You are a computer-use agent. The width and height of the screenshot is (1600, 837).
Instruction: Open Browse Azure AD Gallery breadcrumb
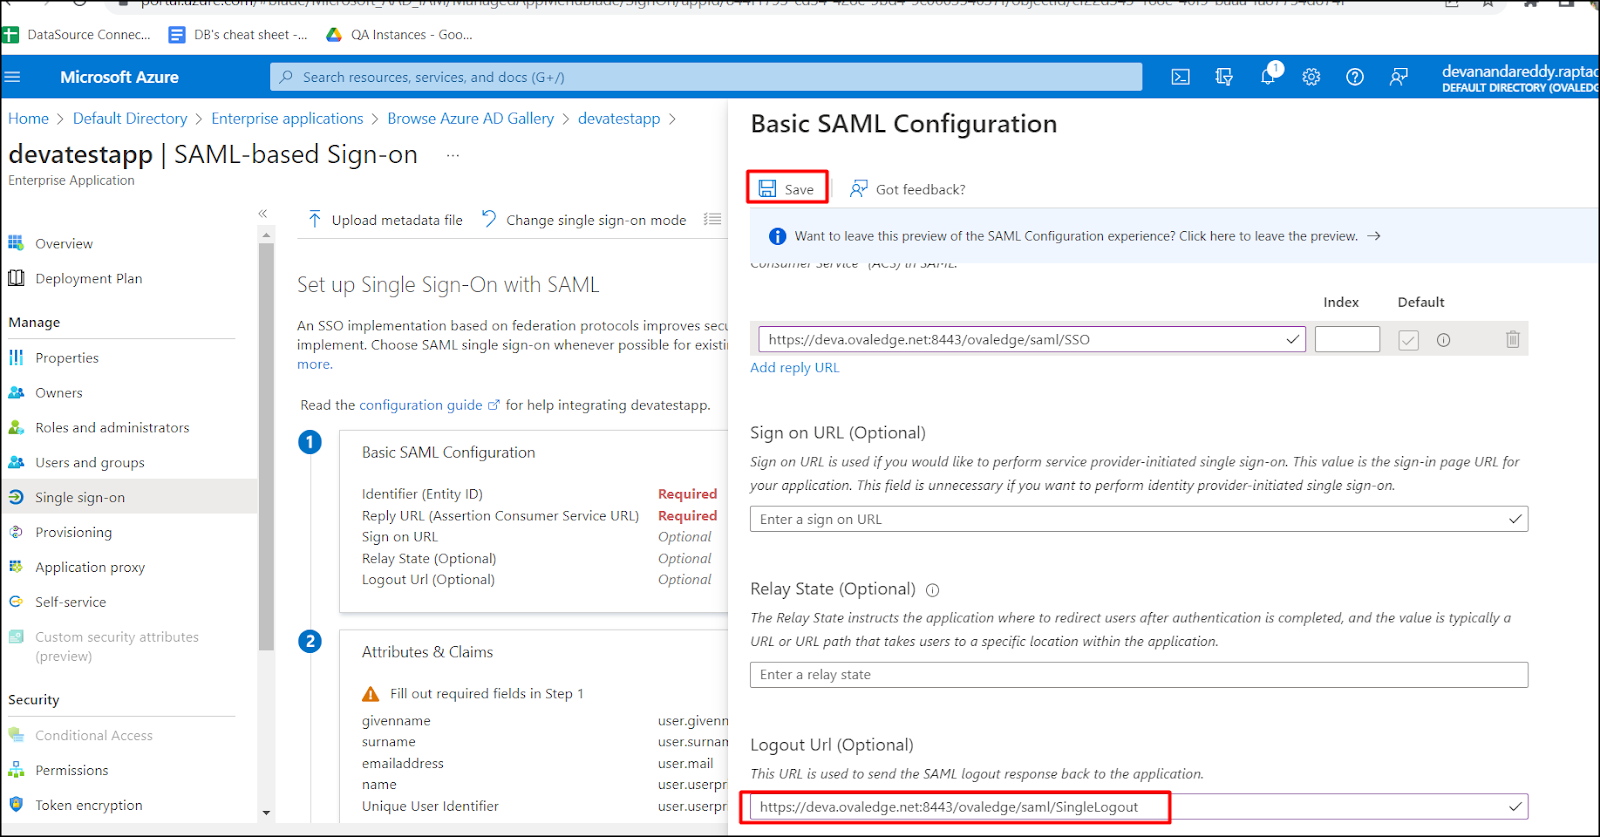tap(470, 118)
